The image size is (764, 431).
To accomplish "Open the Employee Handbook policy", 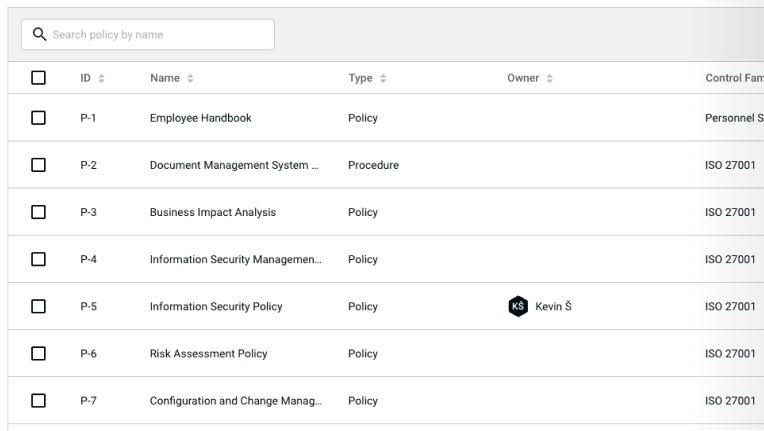I will click(200, 118).
